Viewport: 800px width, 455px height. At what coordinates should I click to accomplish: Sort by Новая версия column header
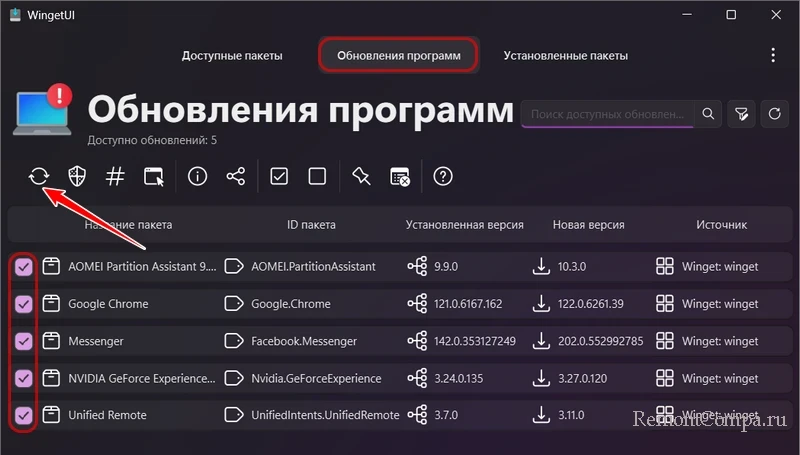pos(588,224)
